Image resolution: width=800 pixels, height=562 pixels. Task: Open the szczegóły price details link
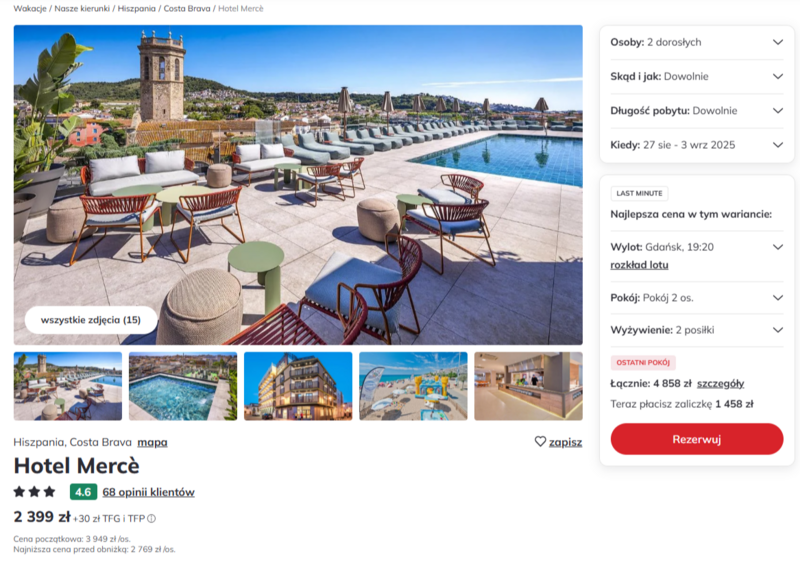[720, 384]
